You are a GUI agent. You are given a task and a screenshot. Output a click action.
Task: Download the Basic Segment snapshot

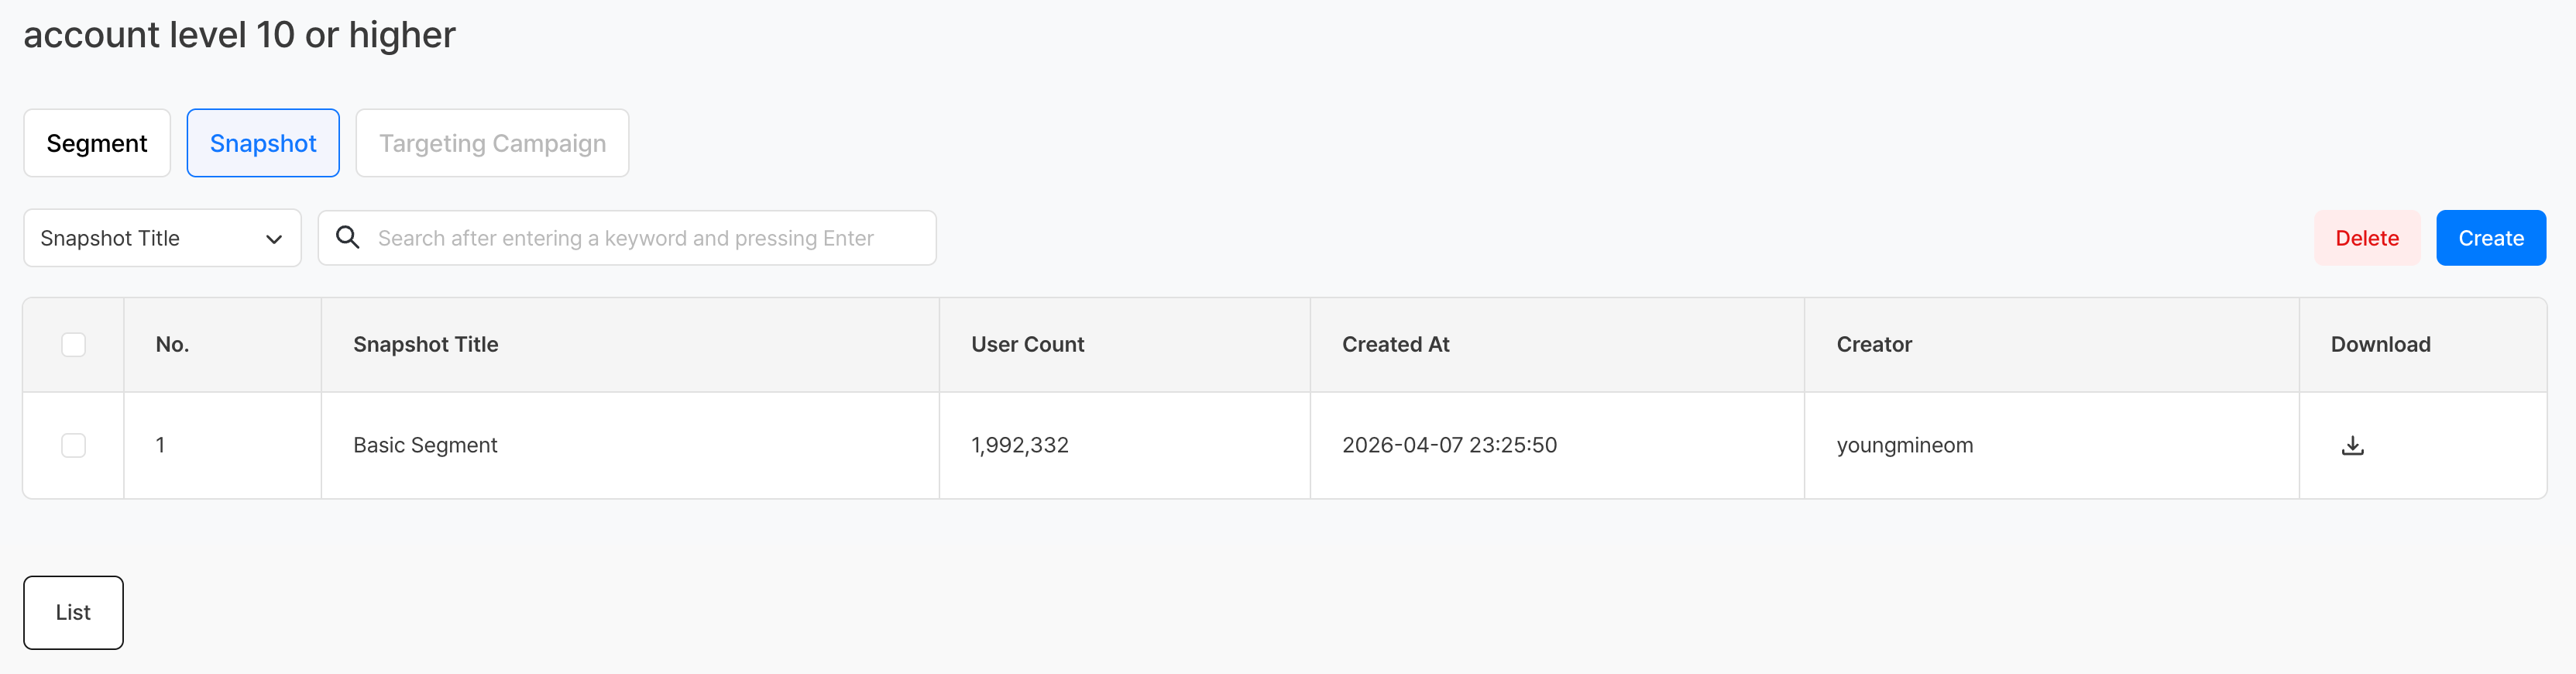pyautogui.click(x=2352, y=446)
